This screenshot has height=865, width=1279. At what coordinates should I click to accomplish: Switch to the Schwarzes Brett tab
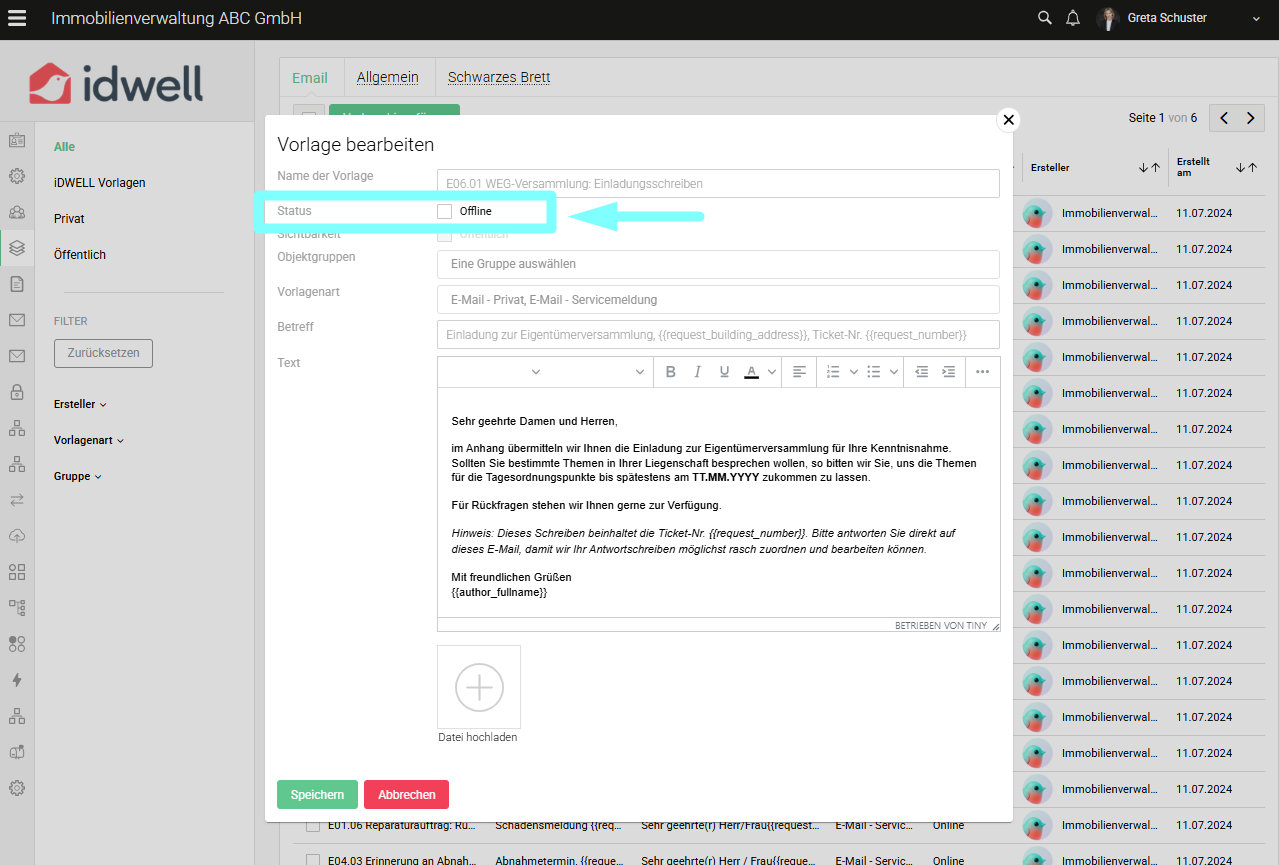pos(498,77)
